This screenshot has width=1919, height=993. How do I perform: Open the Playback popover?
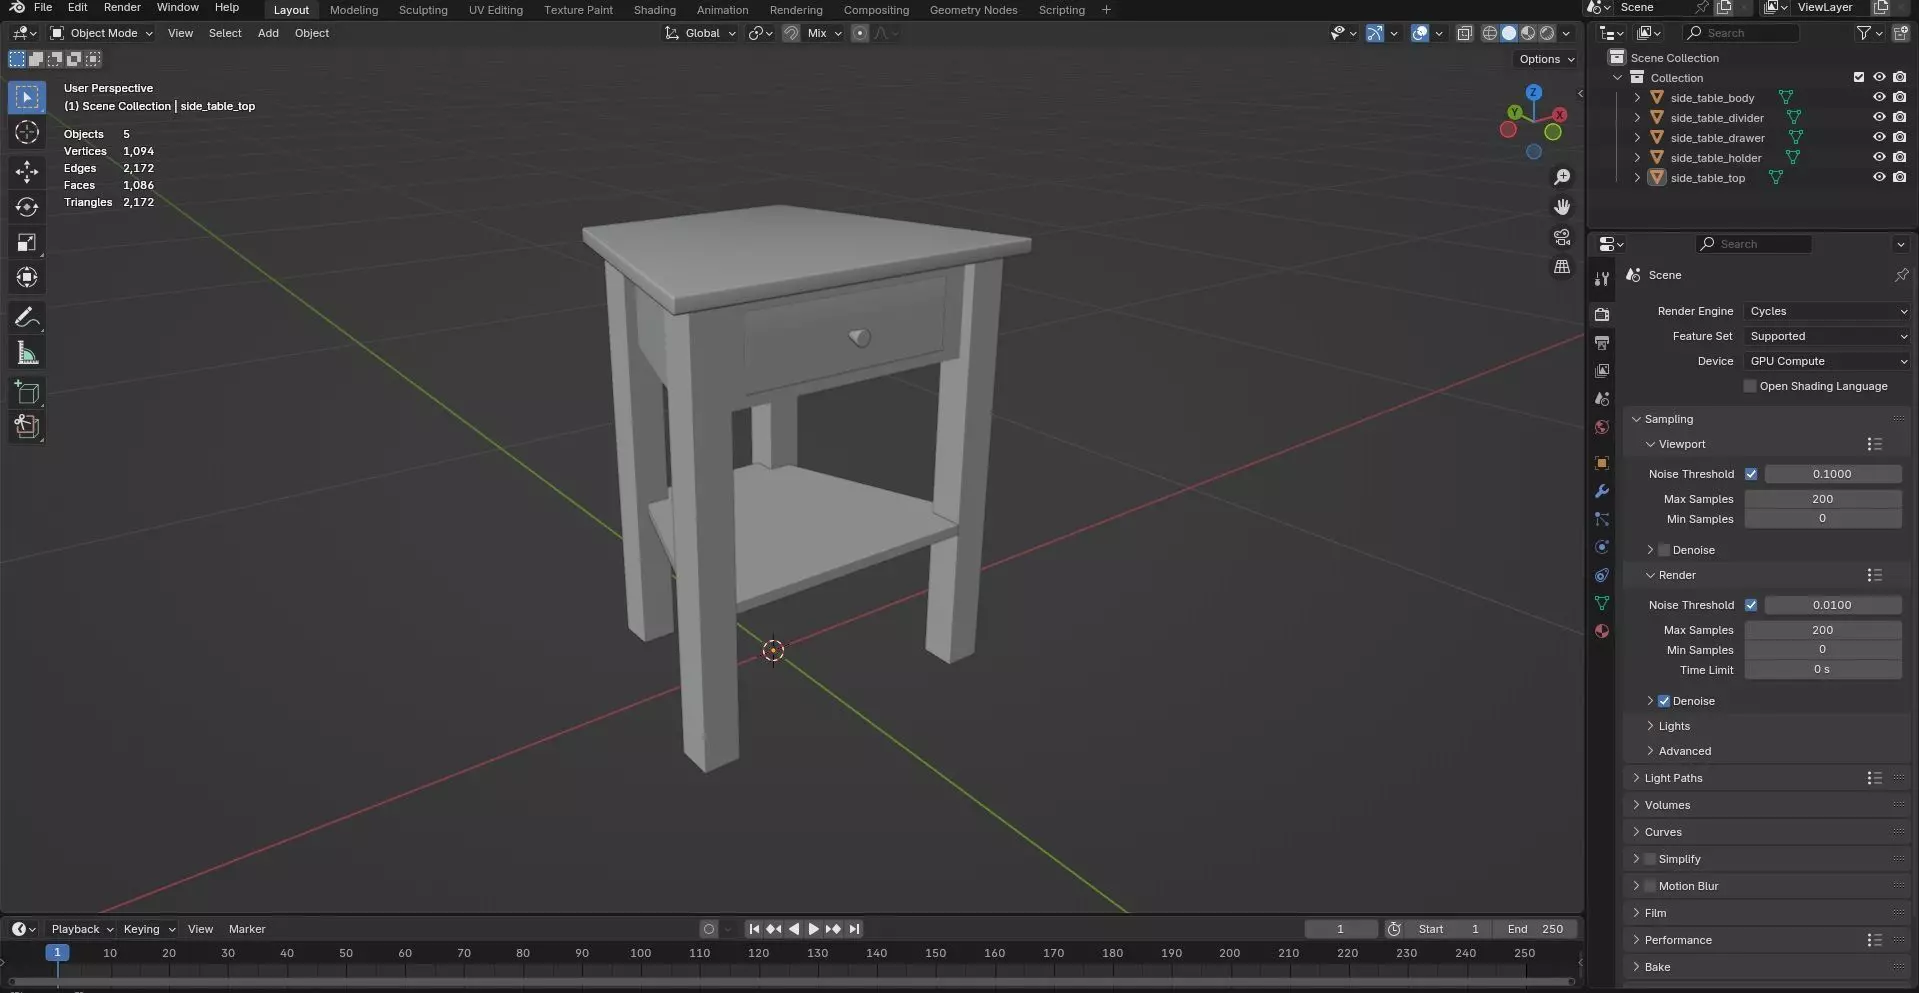point(82,929)
